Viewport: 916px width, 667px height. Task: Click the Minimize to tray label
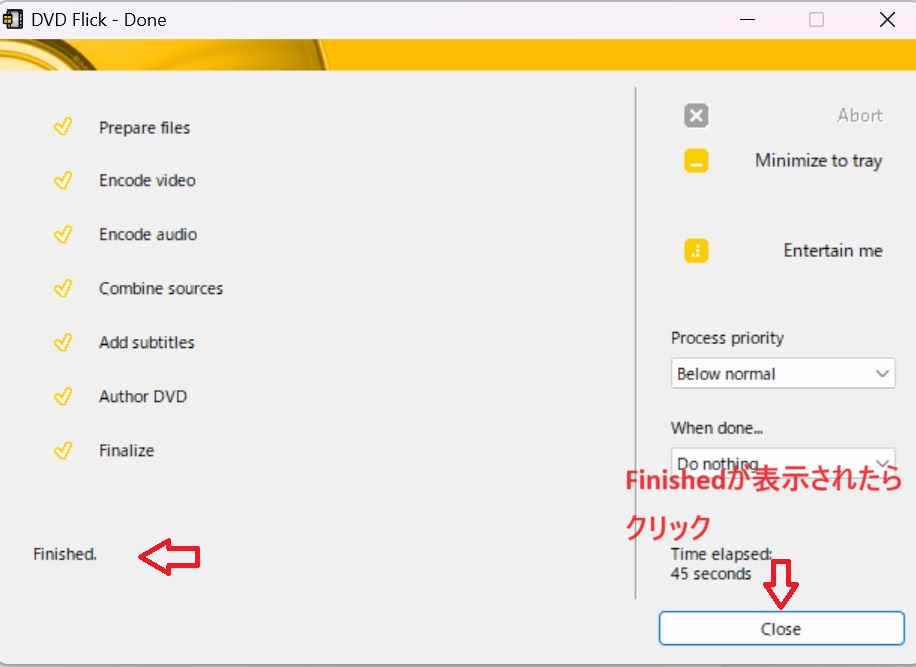(x=818, y=161)
